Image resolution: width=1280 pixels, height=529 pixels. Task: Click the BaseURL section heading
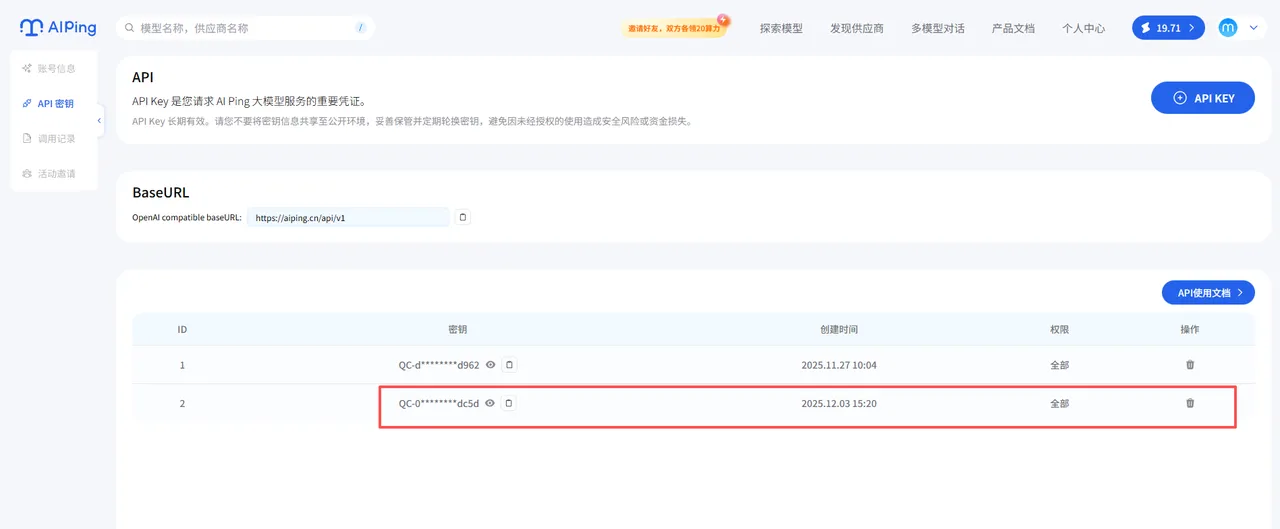click(x=161, y=192)
